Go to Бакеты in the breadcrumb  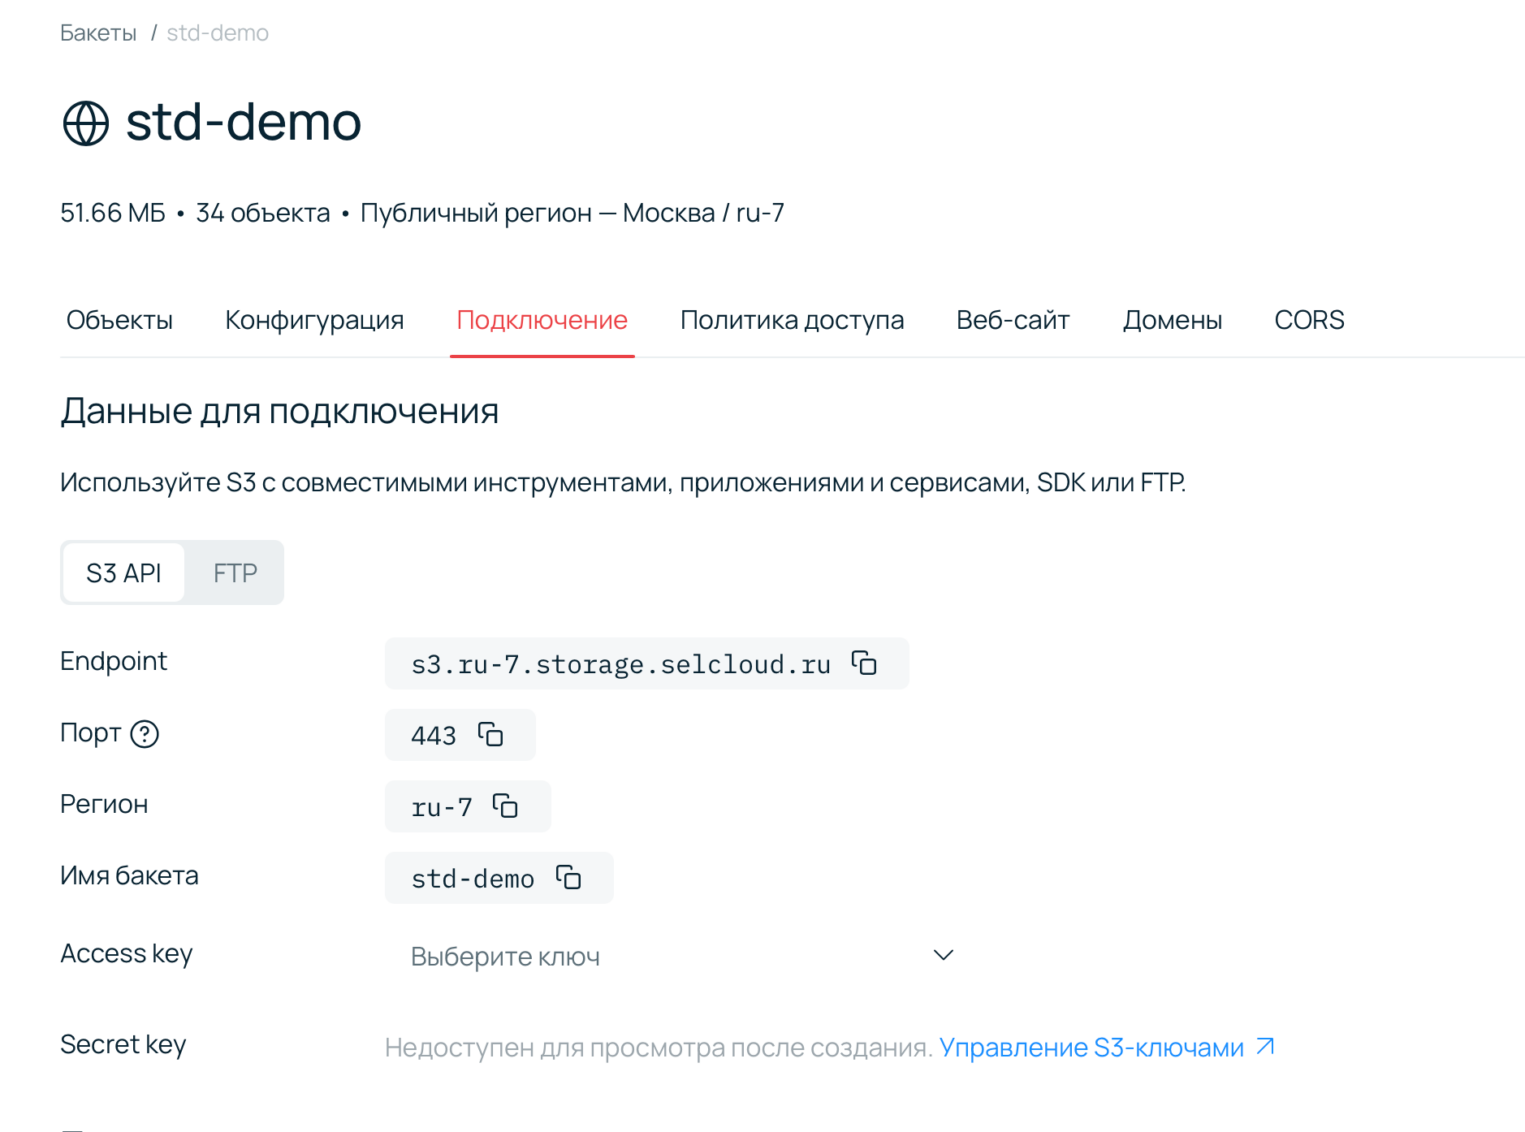98,33
